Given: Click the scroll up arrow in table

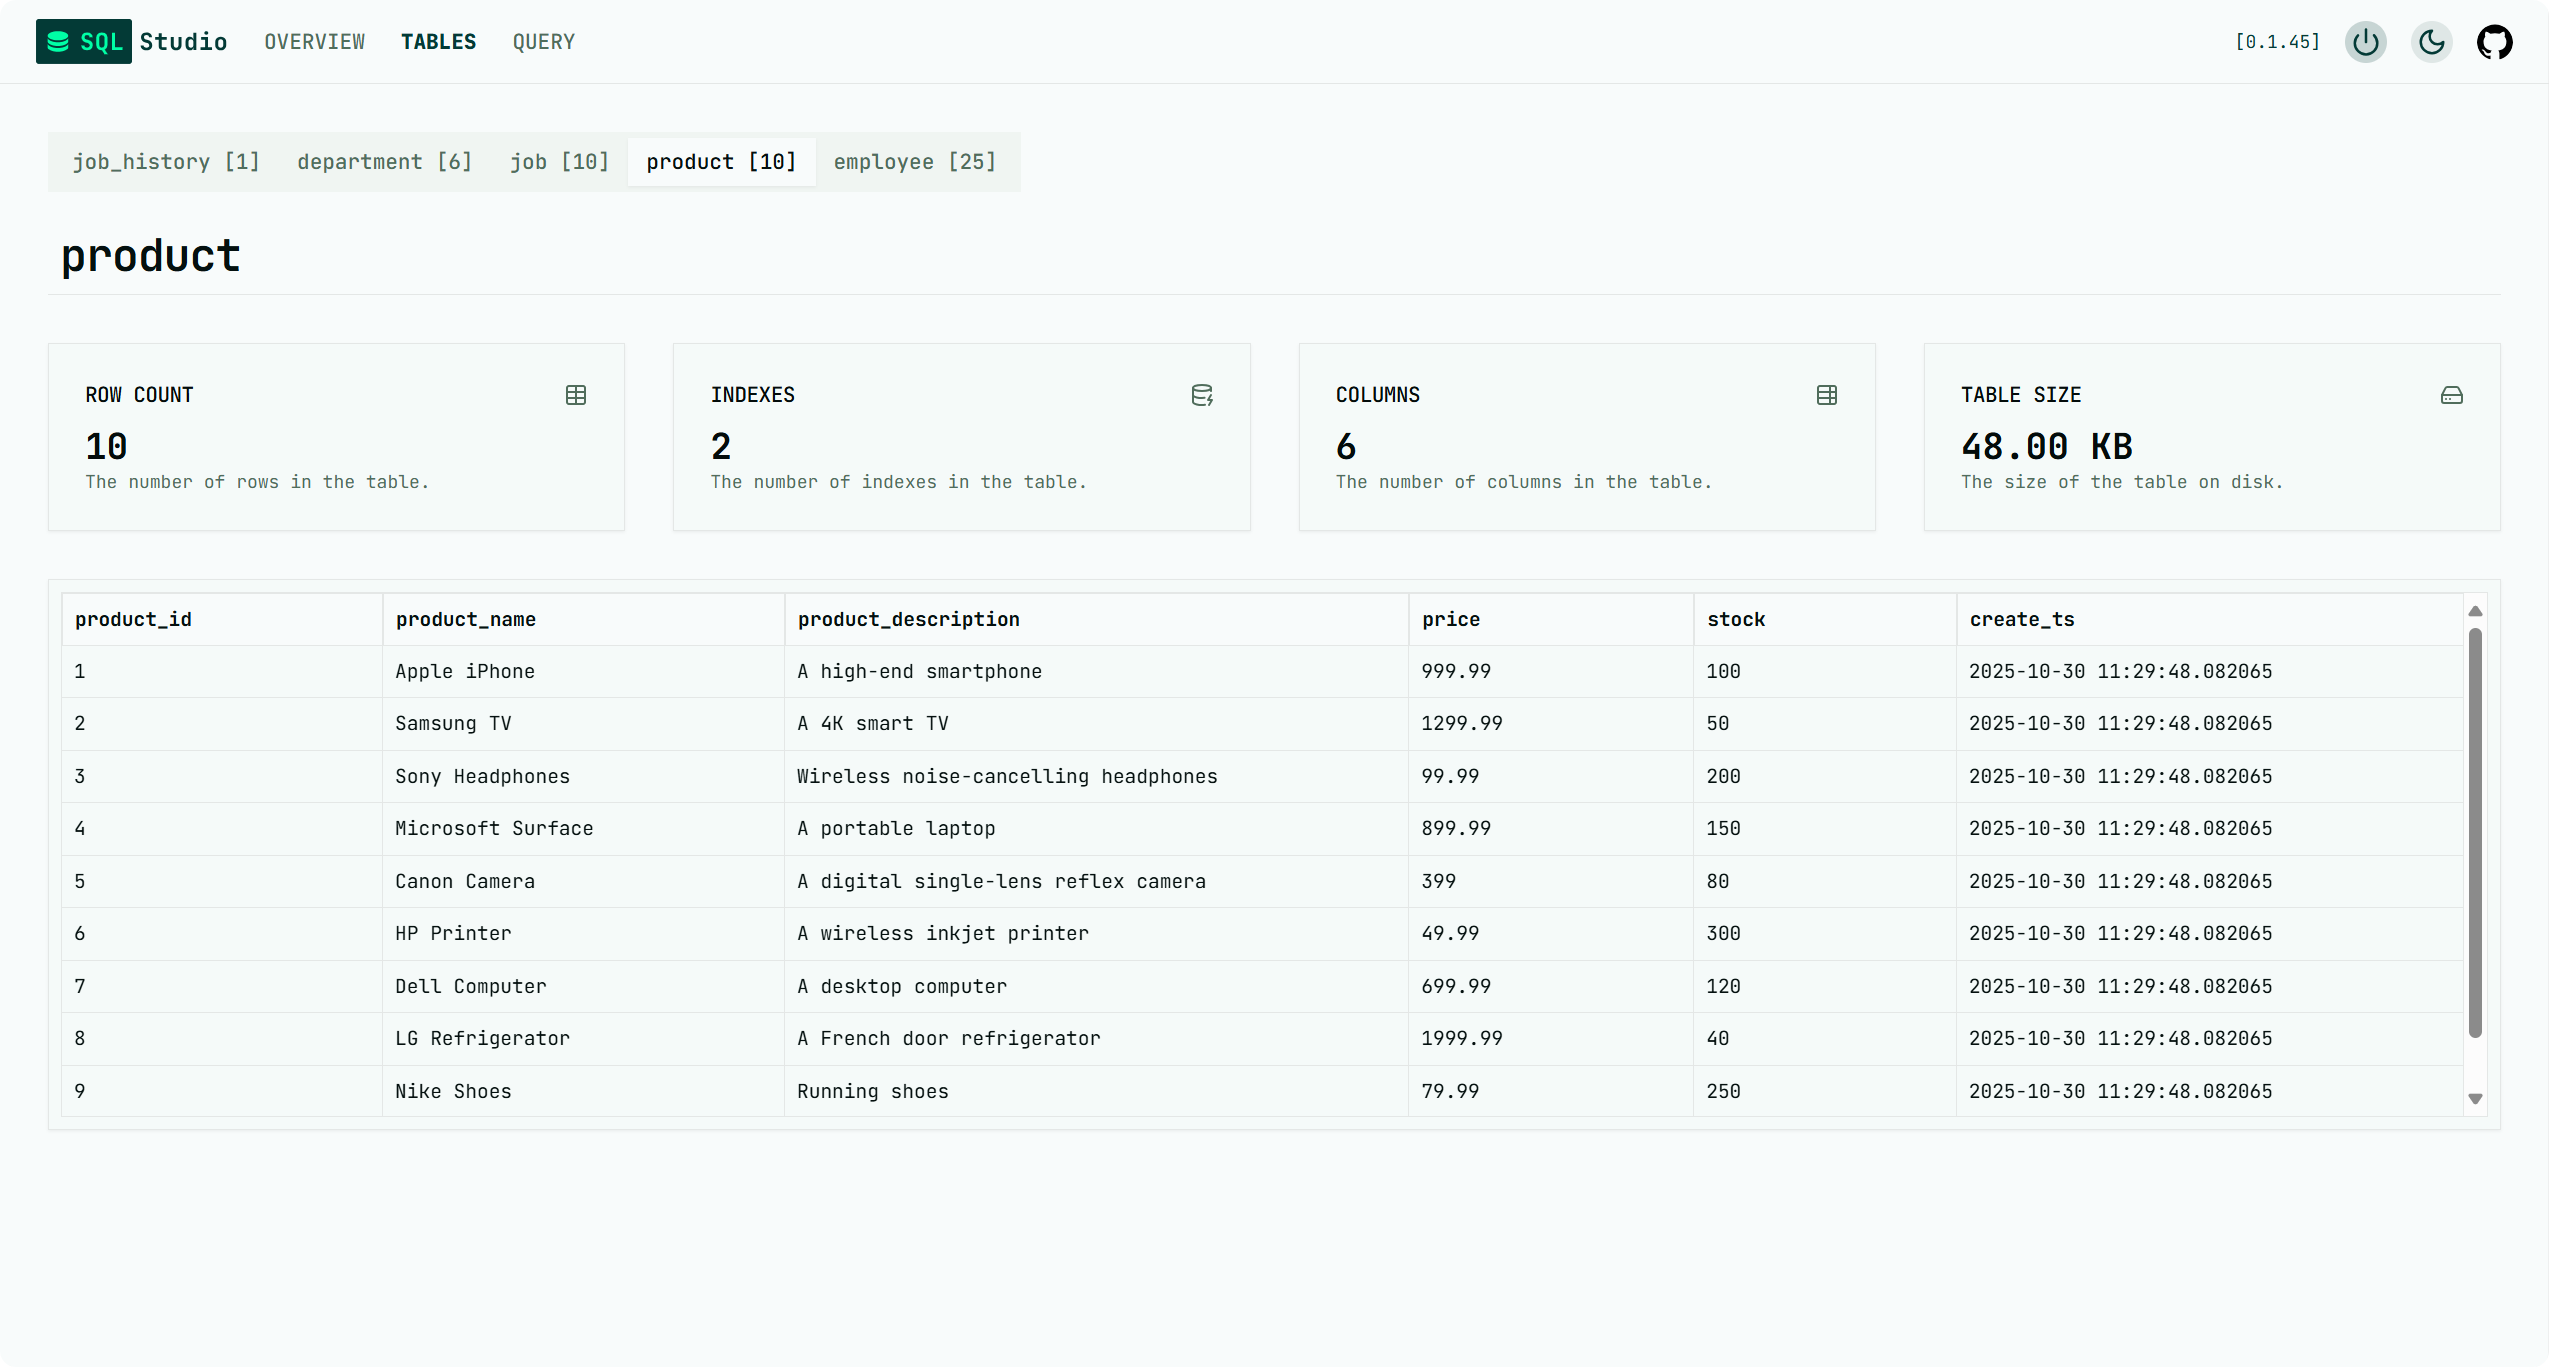Looking at the screenshot, I should tap(2475, 611).
